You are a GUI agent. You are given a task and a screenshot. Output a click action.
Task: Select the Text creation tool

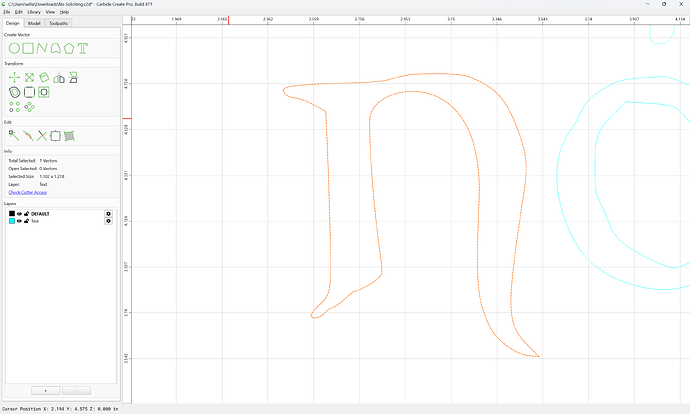click(83, 48)
